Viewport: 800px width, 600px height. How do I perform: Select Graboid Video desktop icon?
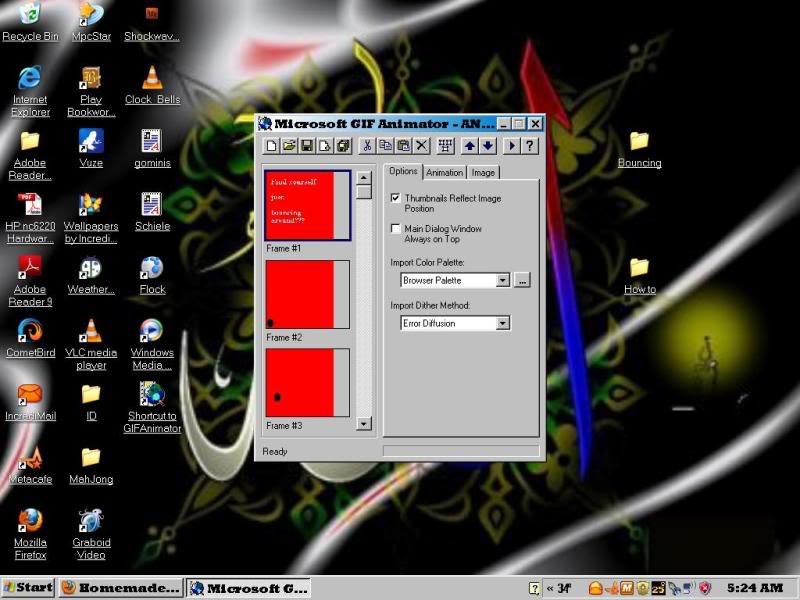91,534
